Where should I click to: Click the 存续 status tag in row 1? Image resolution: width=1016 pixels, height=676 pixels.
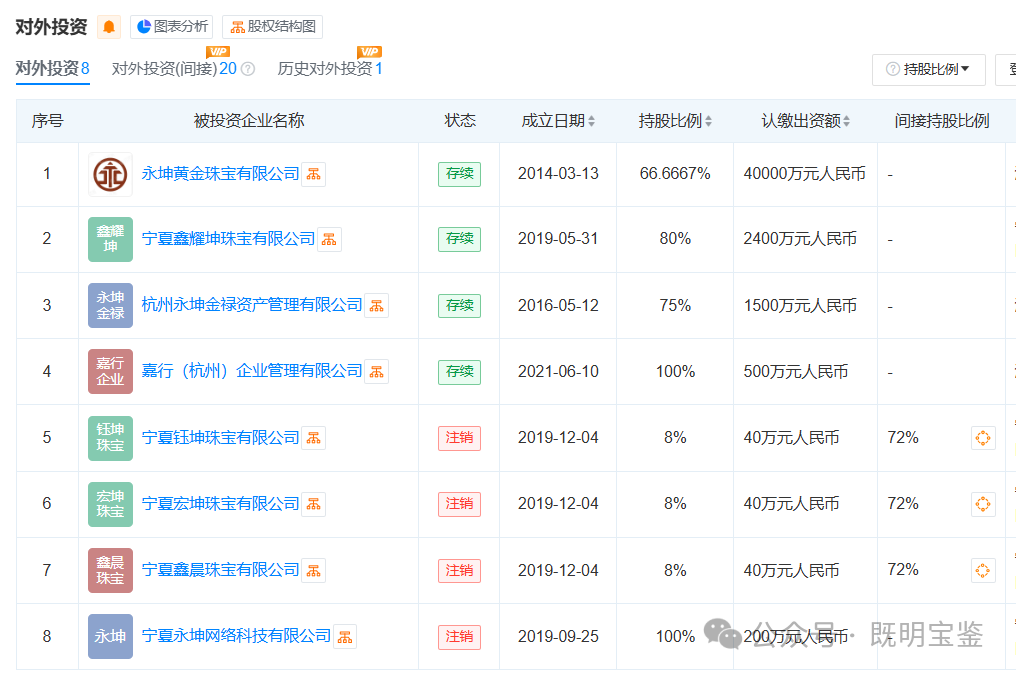pyautogui.click(x=458, y=173)
